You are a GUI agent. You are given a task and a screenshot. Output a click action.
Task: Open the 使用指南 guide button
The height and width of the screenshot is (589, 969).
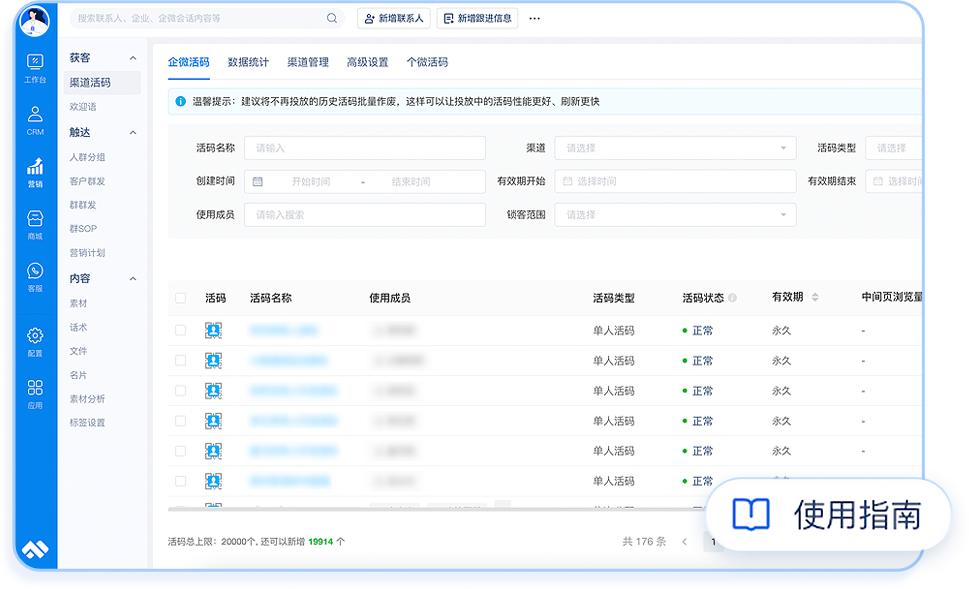point(828,515)
